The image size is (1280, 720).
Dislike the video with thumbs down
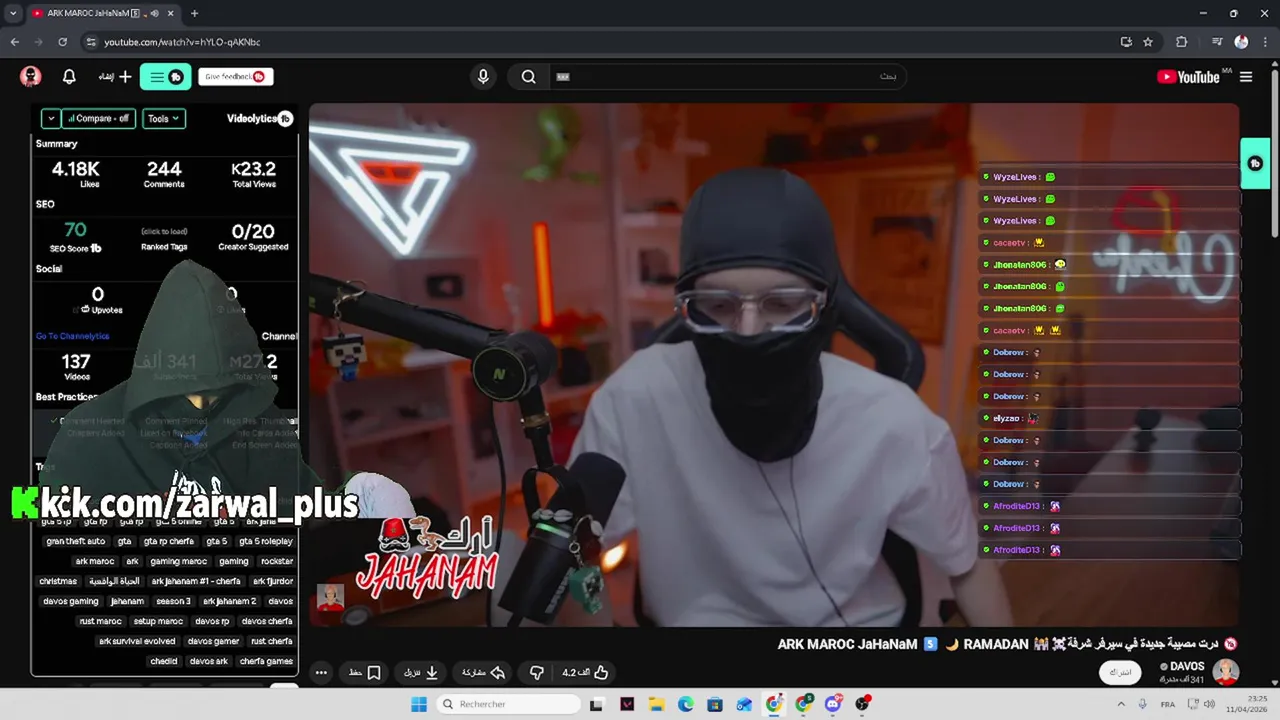pyautogui.click(x=536, y=672)
